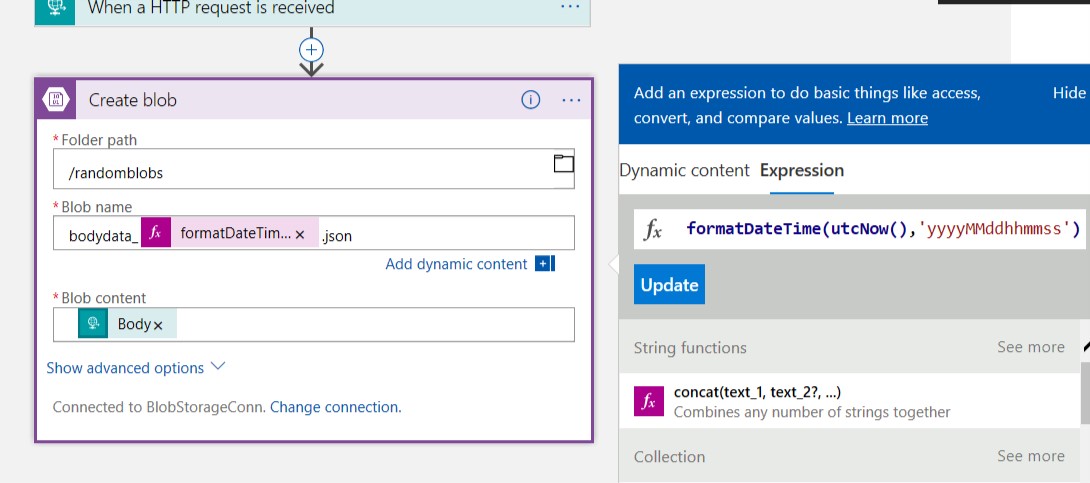
Task: Click the fx icon on formatDateTime token
Action: (156, 233)
